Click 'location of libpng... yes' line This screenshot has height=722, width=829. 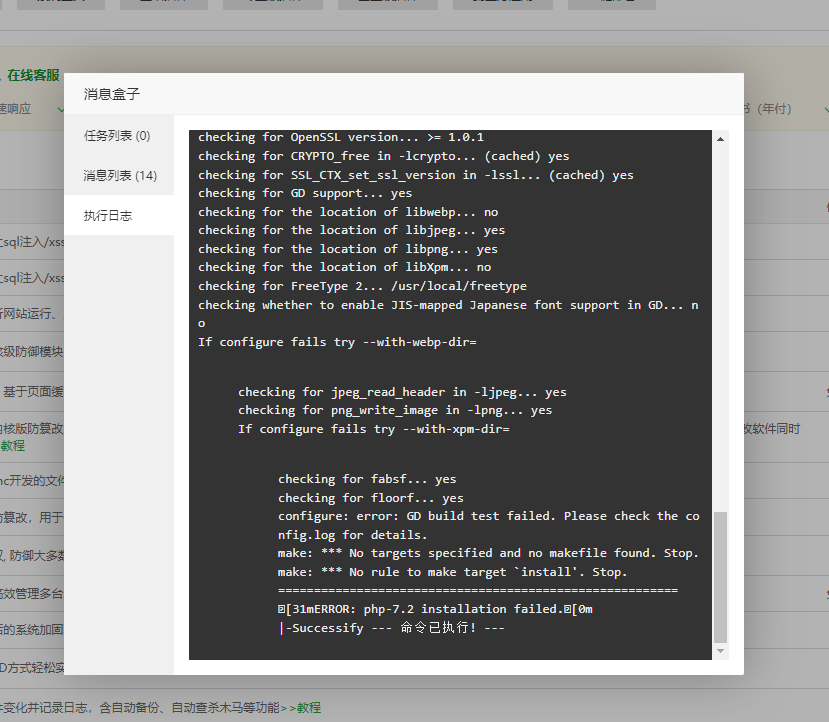click(348, 249)
